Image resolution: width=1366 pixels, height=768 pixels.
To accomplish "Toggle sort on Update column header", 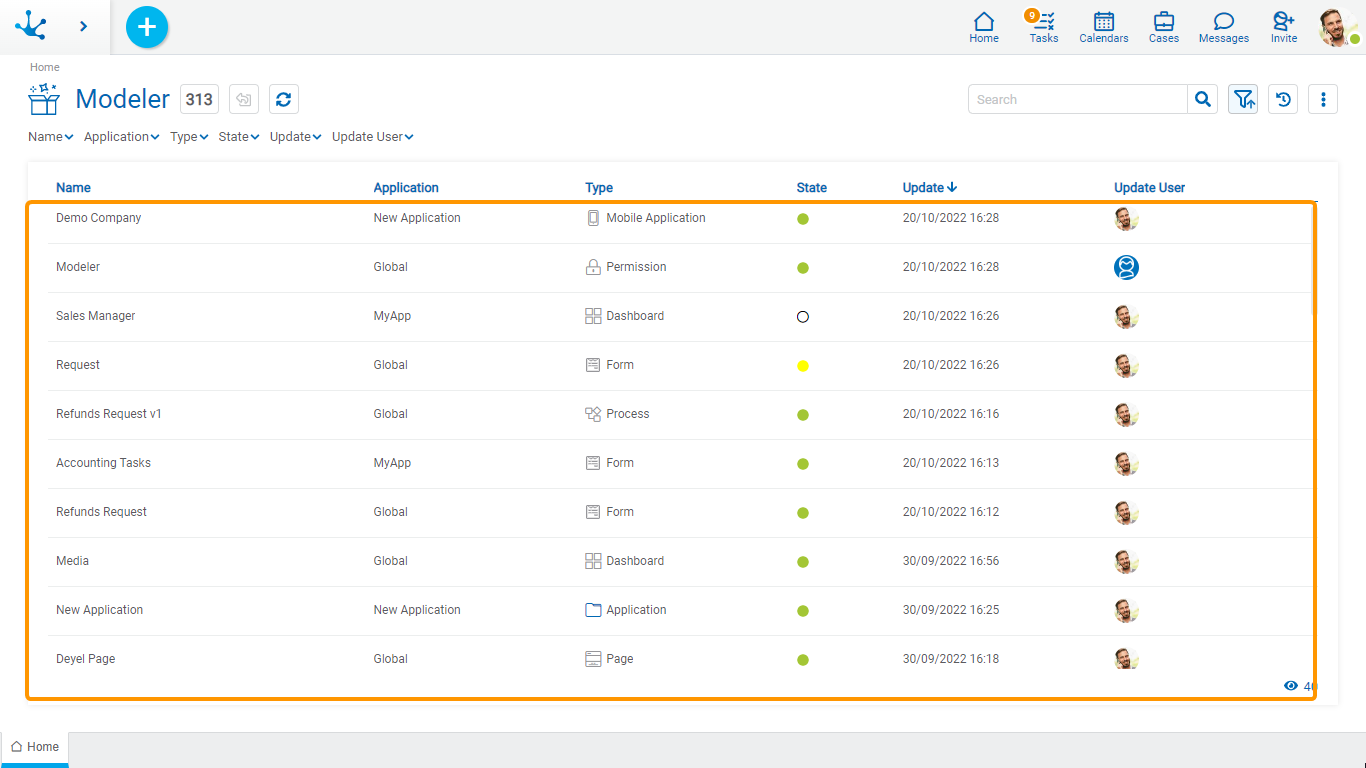I will [930, 188].
